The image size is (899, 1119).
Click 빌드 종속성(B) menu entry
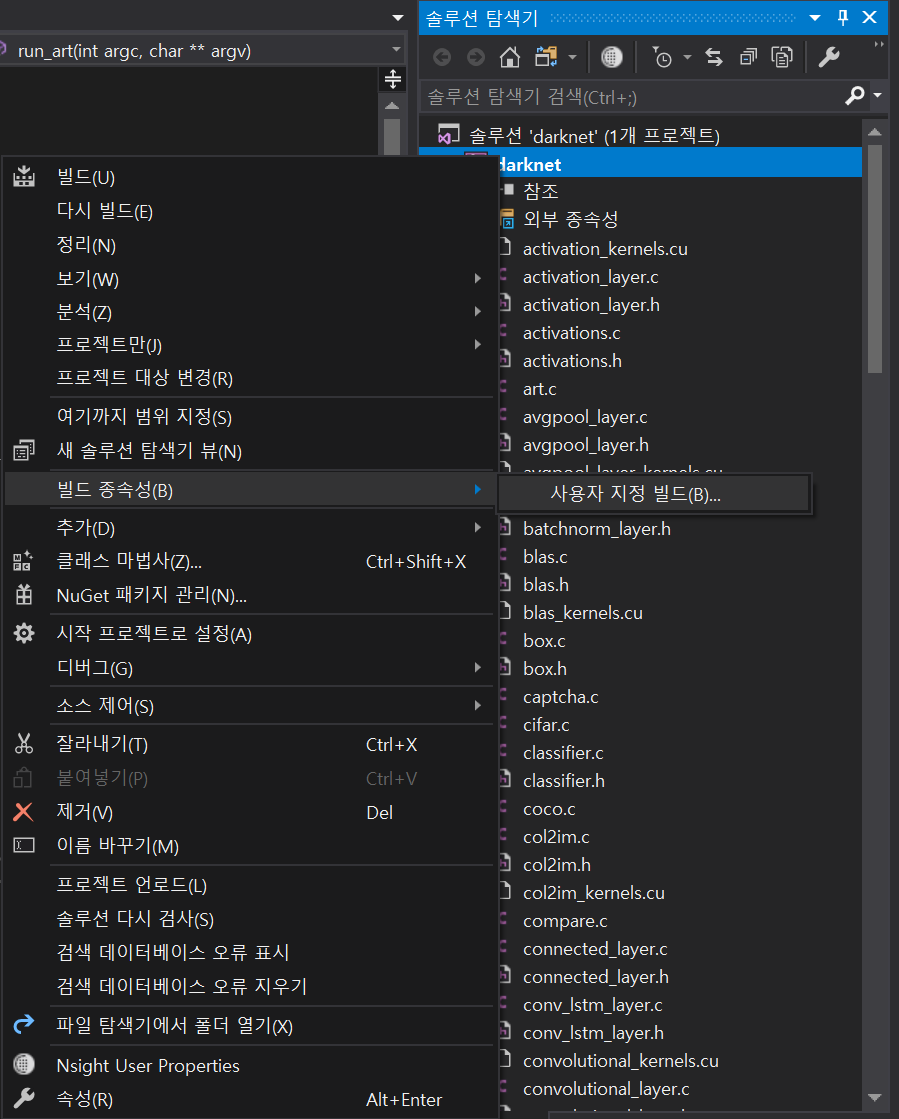[250, 490]
